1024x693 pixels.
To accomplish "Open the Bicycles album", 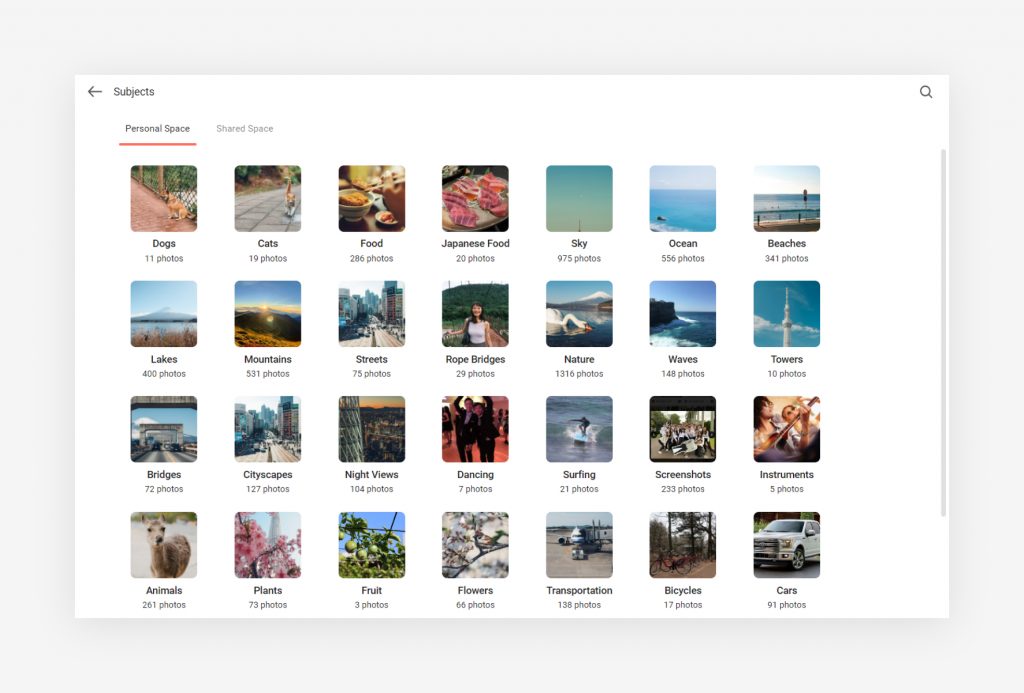I will pos(683,544).
